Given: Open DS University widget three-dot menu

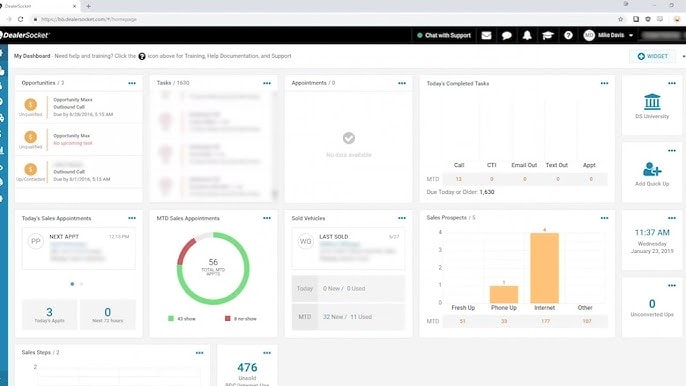Looking at the screenshot, I should point(672,83).
